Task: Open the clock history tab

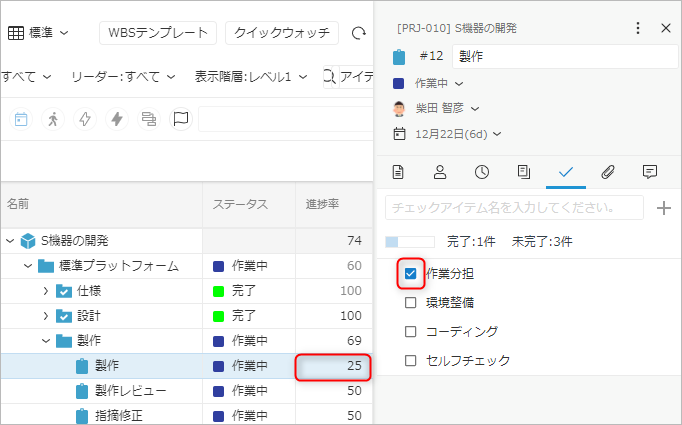Action: [x=482, y=171]
